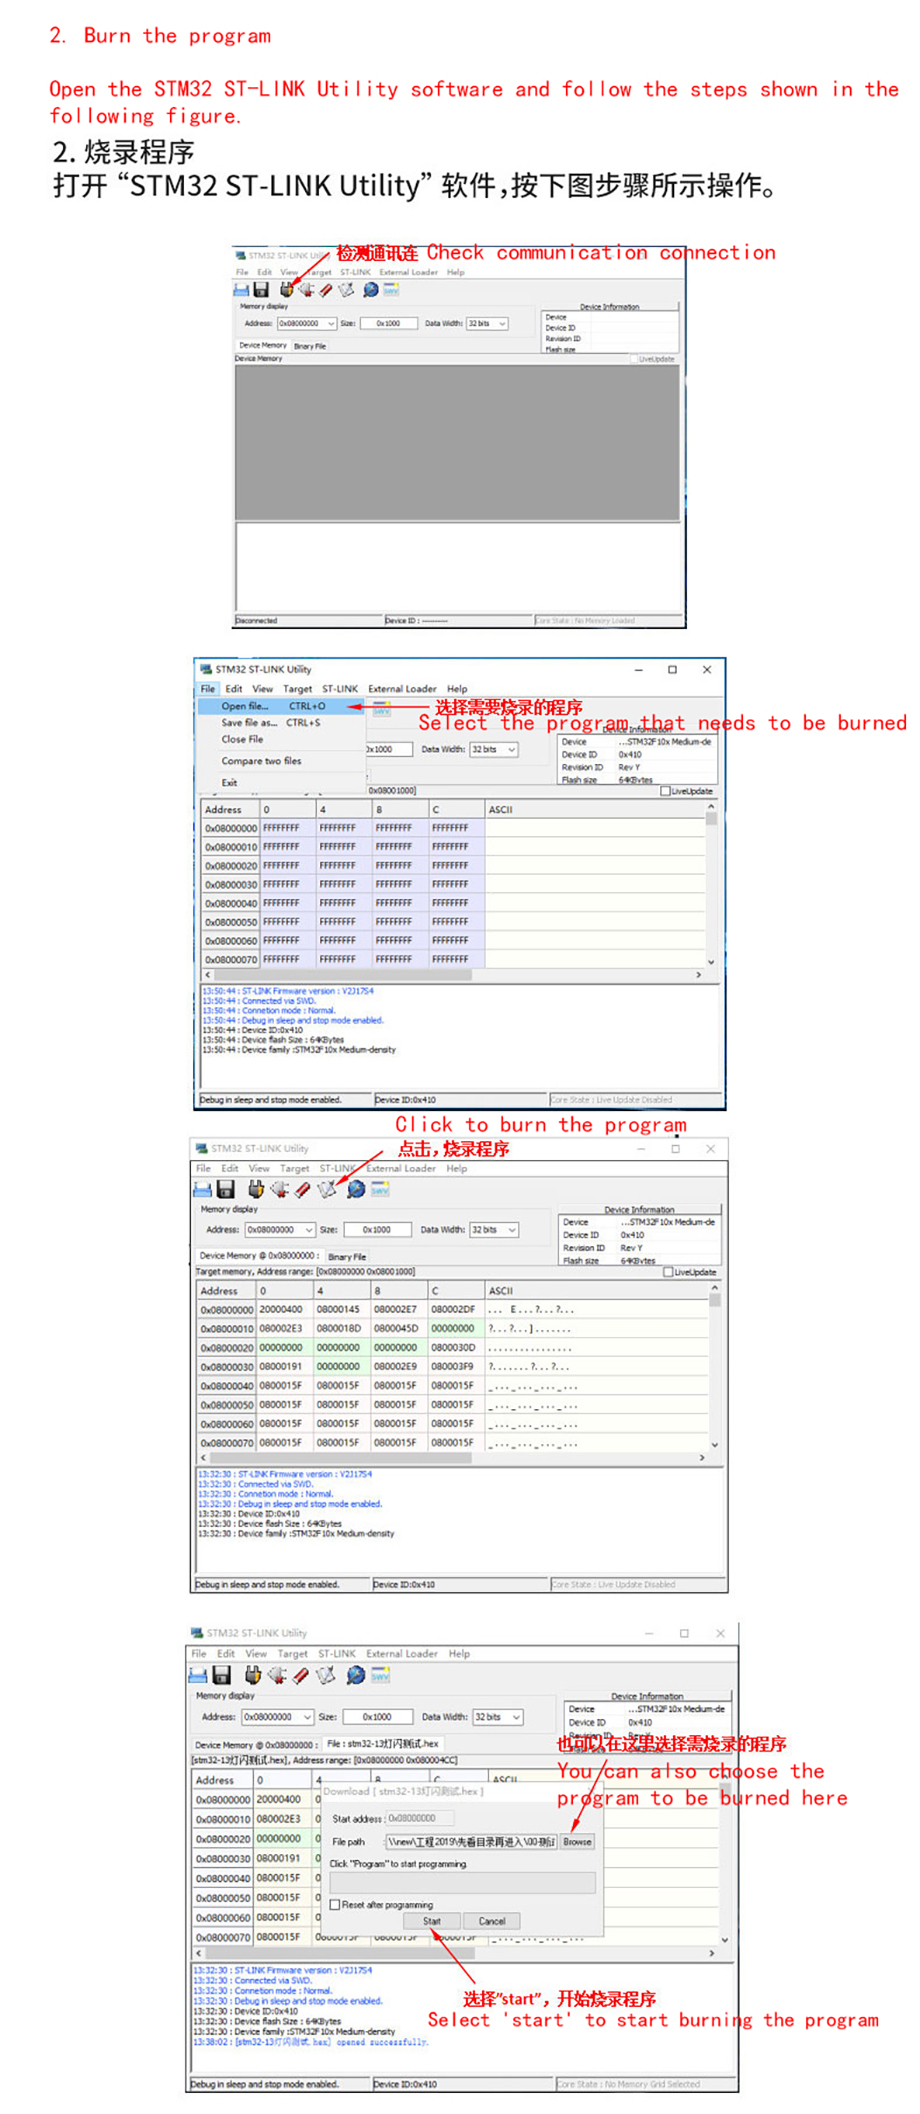Open Data Width 32 bits dropdown in third window
Screen dimensions: 920x2114
(512, 1230)
